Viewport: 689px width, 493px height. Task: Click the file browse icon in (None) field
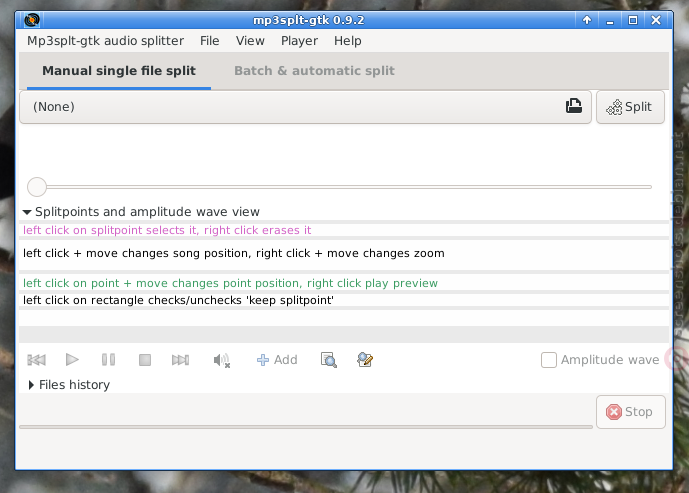[573, 106]
